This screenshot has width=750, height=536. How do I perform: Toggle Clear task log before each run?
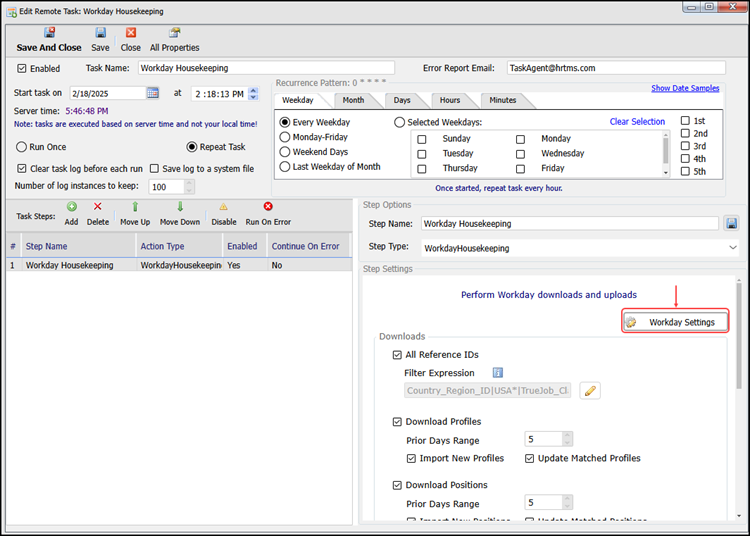click(x=22, y=168)
